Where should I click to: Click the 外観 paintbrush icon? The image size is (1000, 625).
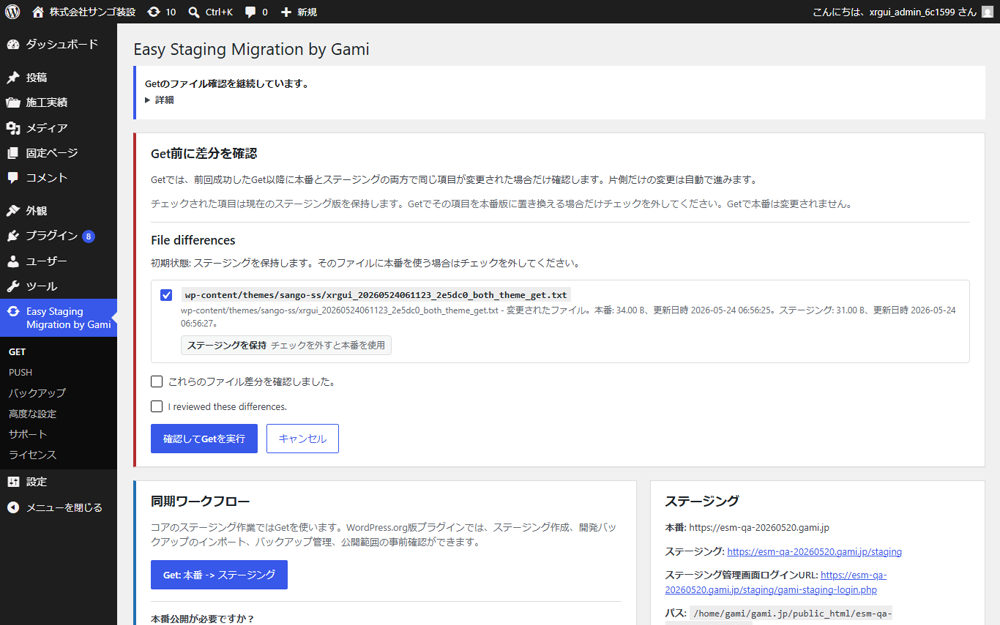(13, 210)
